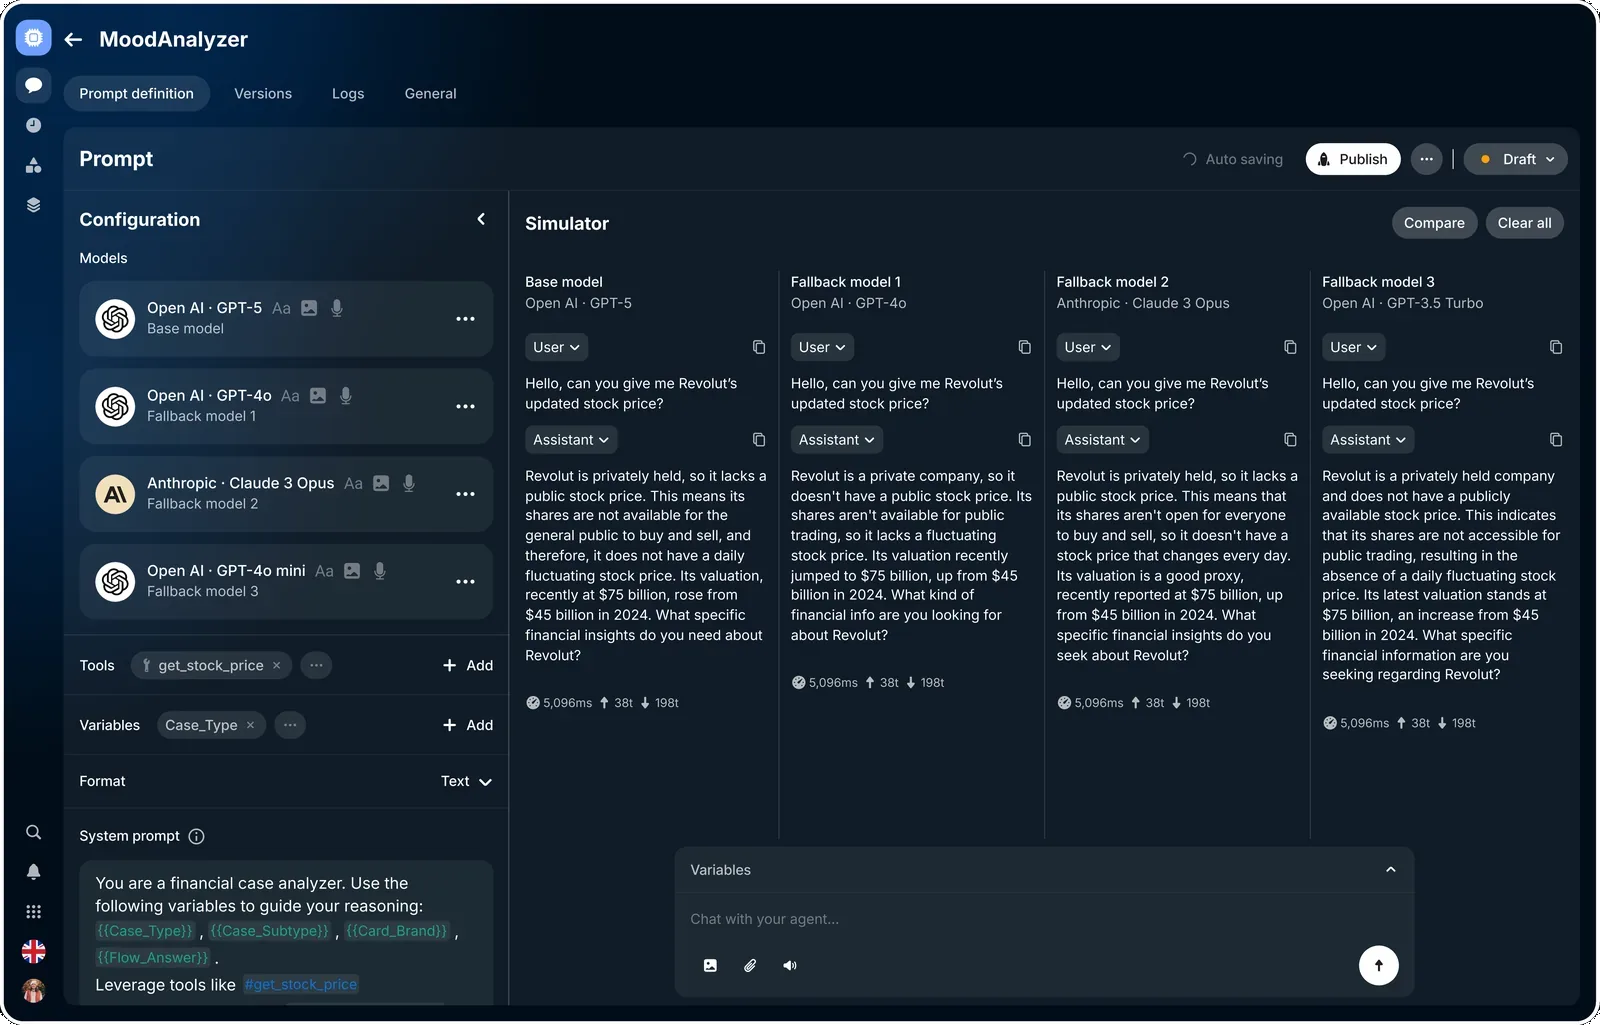This screenshot has height=1025, width=1600.
Task: Focus the 'Chat with your agent...' input
Action: 1044,919
